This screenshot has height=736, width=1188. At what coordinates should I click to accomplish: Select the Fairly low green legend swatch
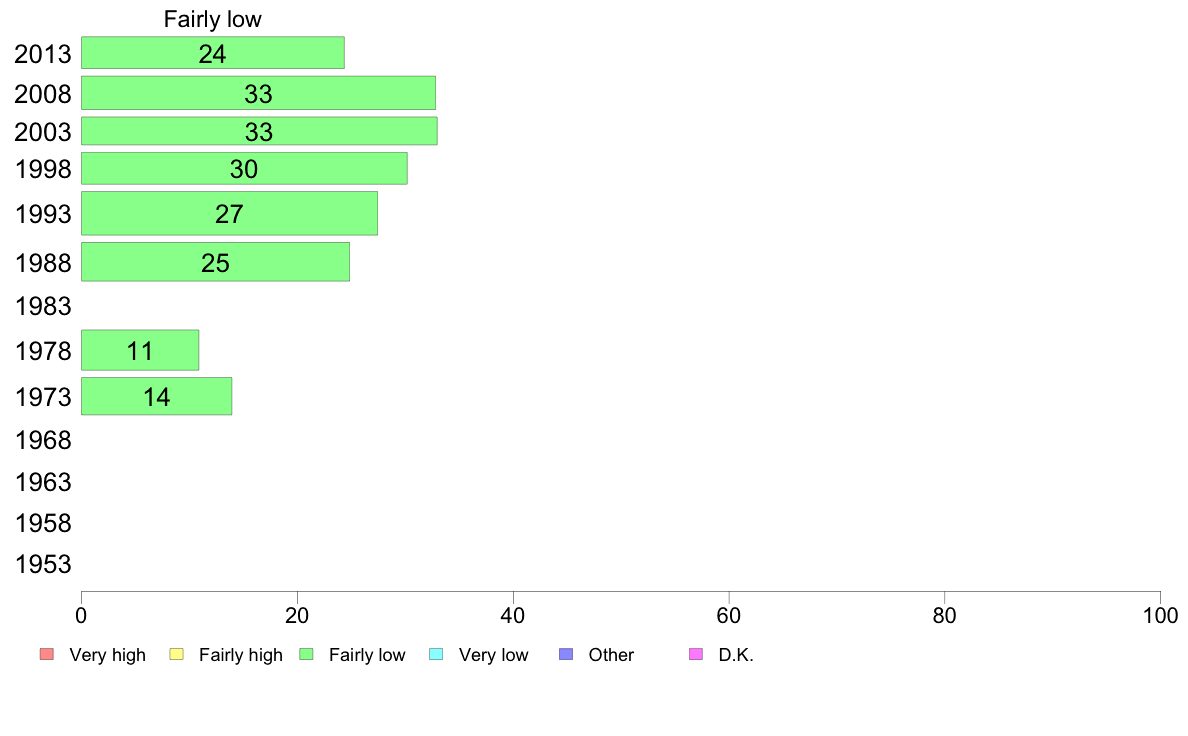pos(306,654)
